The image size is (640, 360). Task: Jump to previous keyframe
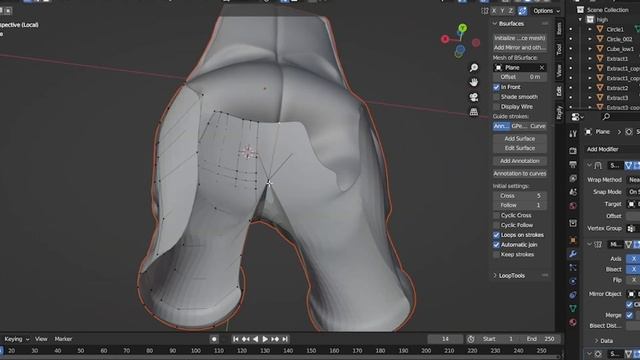pyautogui.click(x=245, y=339)
